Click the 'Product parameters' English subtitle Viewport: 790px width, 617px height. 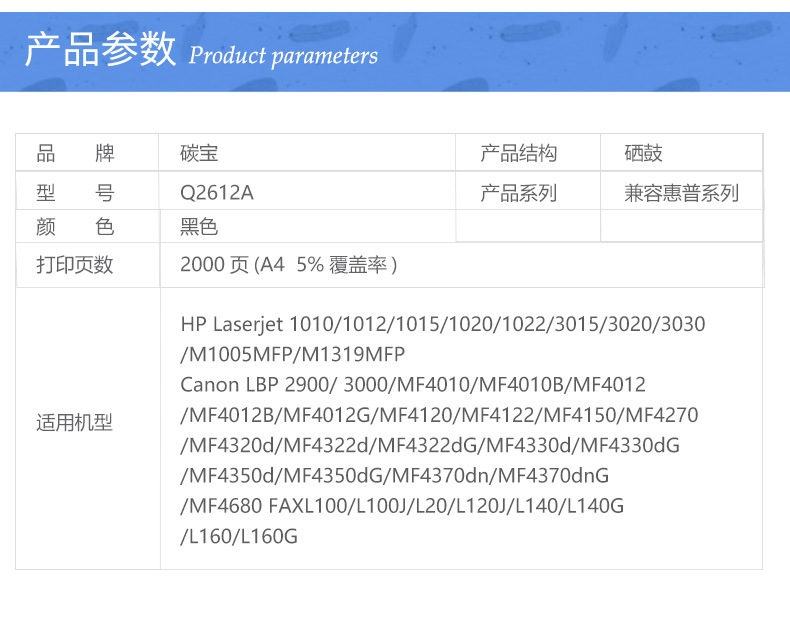pyautogui.click(x=283, y=56)
